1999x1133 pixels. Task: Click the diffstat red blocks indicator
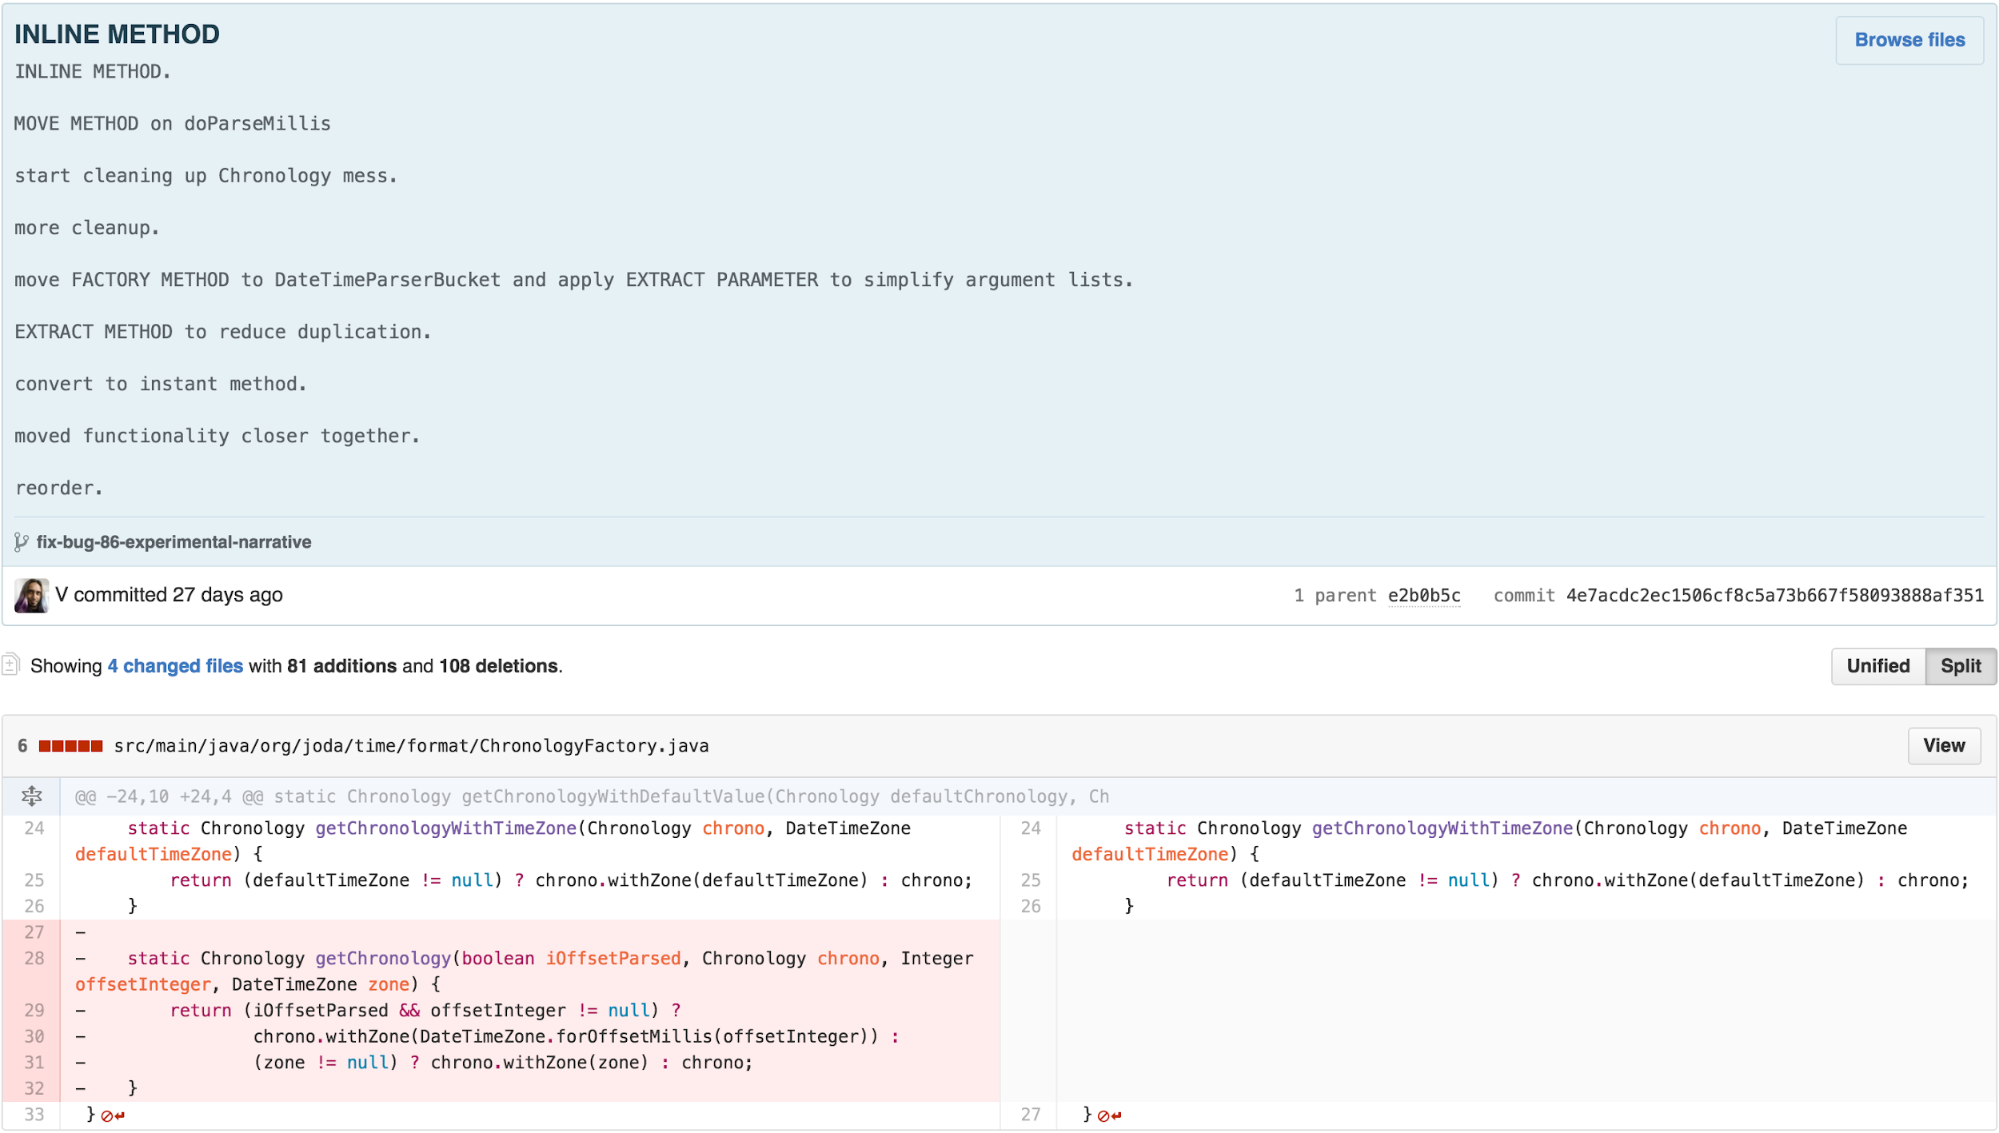(70, 746)
